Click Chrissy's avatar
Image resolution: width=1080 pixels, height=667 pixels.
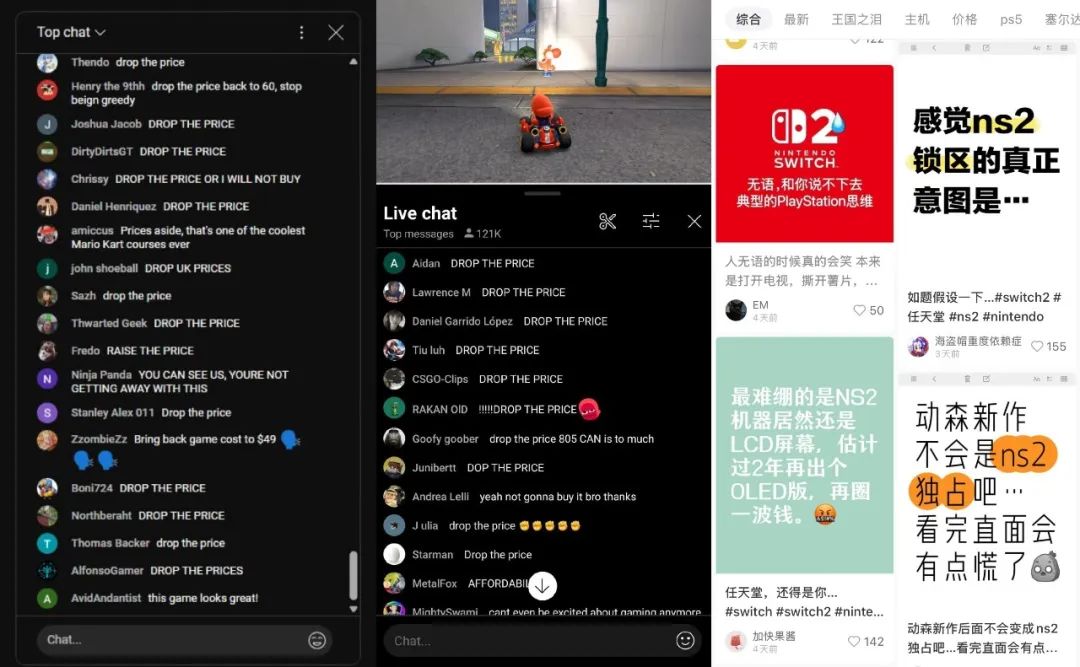(47, 179)
